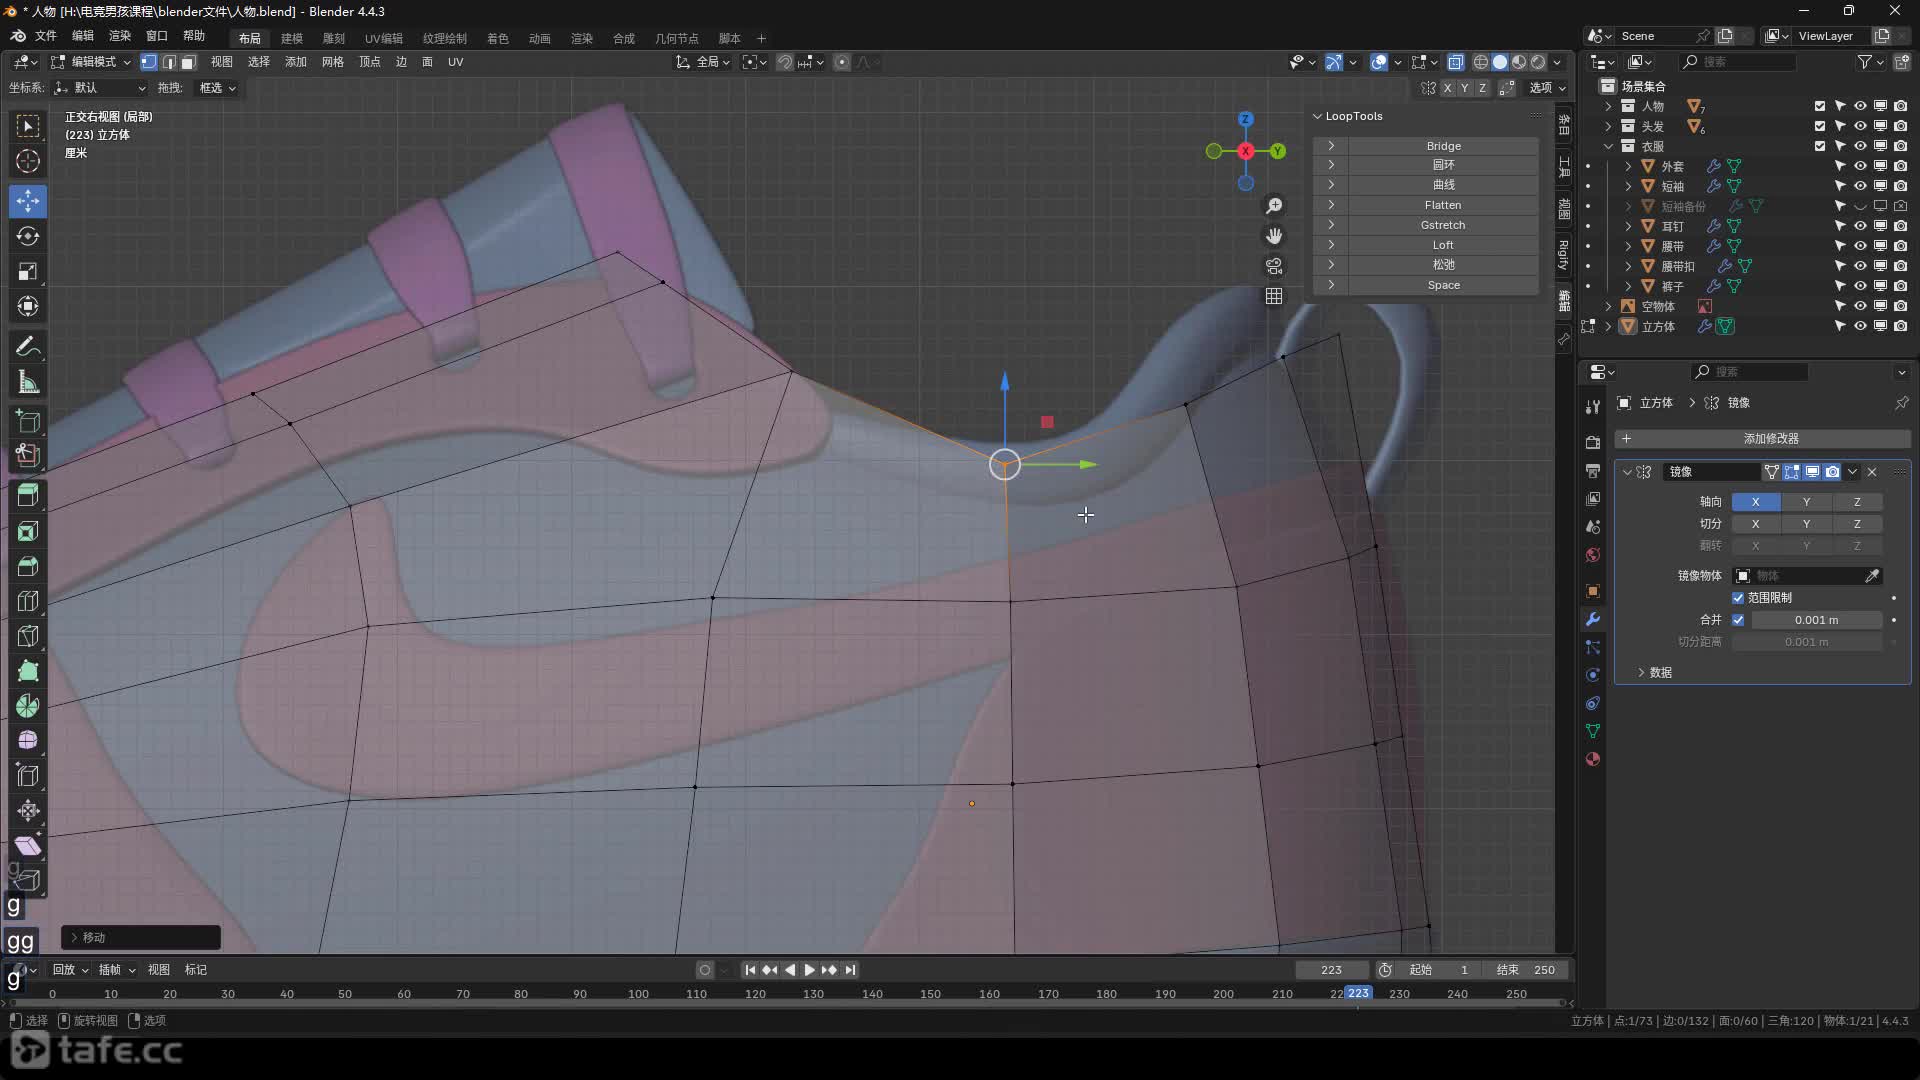Select the Rotate tool in toolbar
The height and width of the screenshot is (1080, 1920).
pos(28,236)
